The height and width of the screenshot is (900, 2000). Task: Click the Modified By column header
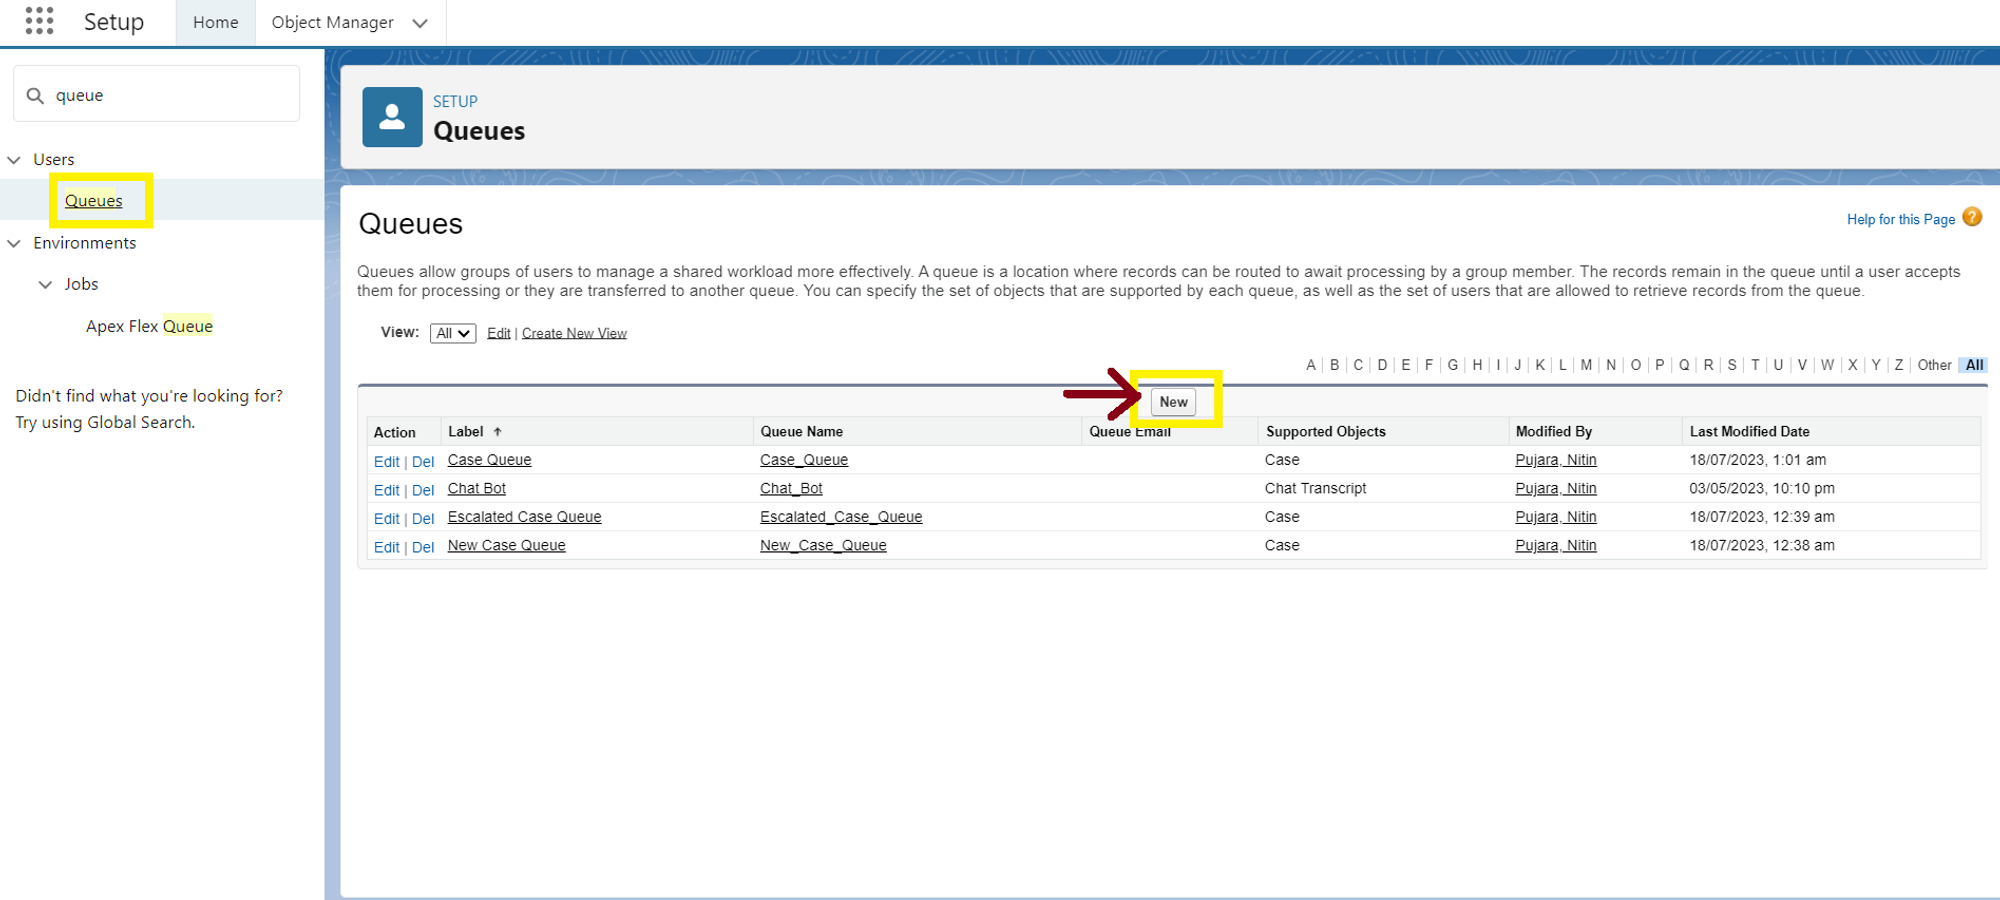(1553, 432)
